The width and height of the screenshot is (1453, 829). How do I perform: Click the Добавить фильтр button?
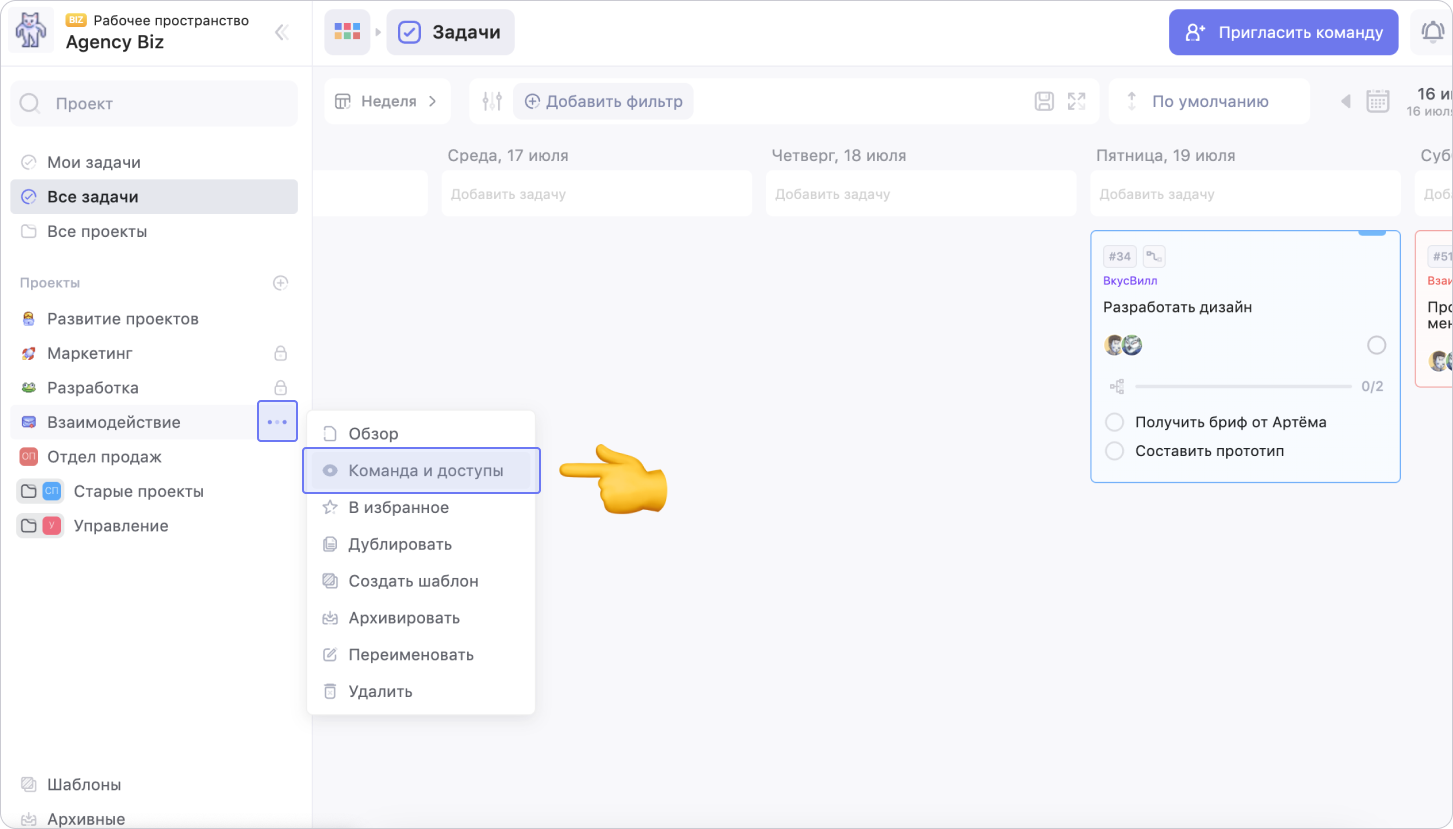coord(603,101)
